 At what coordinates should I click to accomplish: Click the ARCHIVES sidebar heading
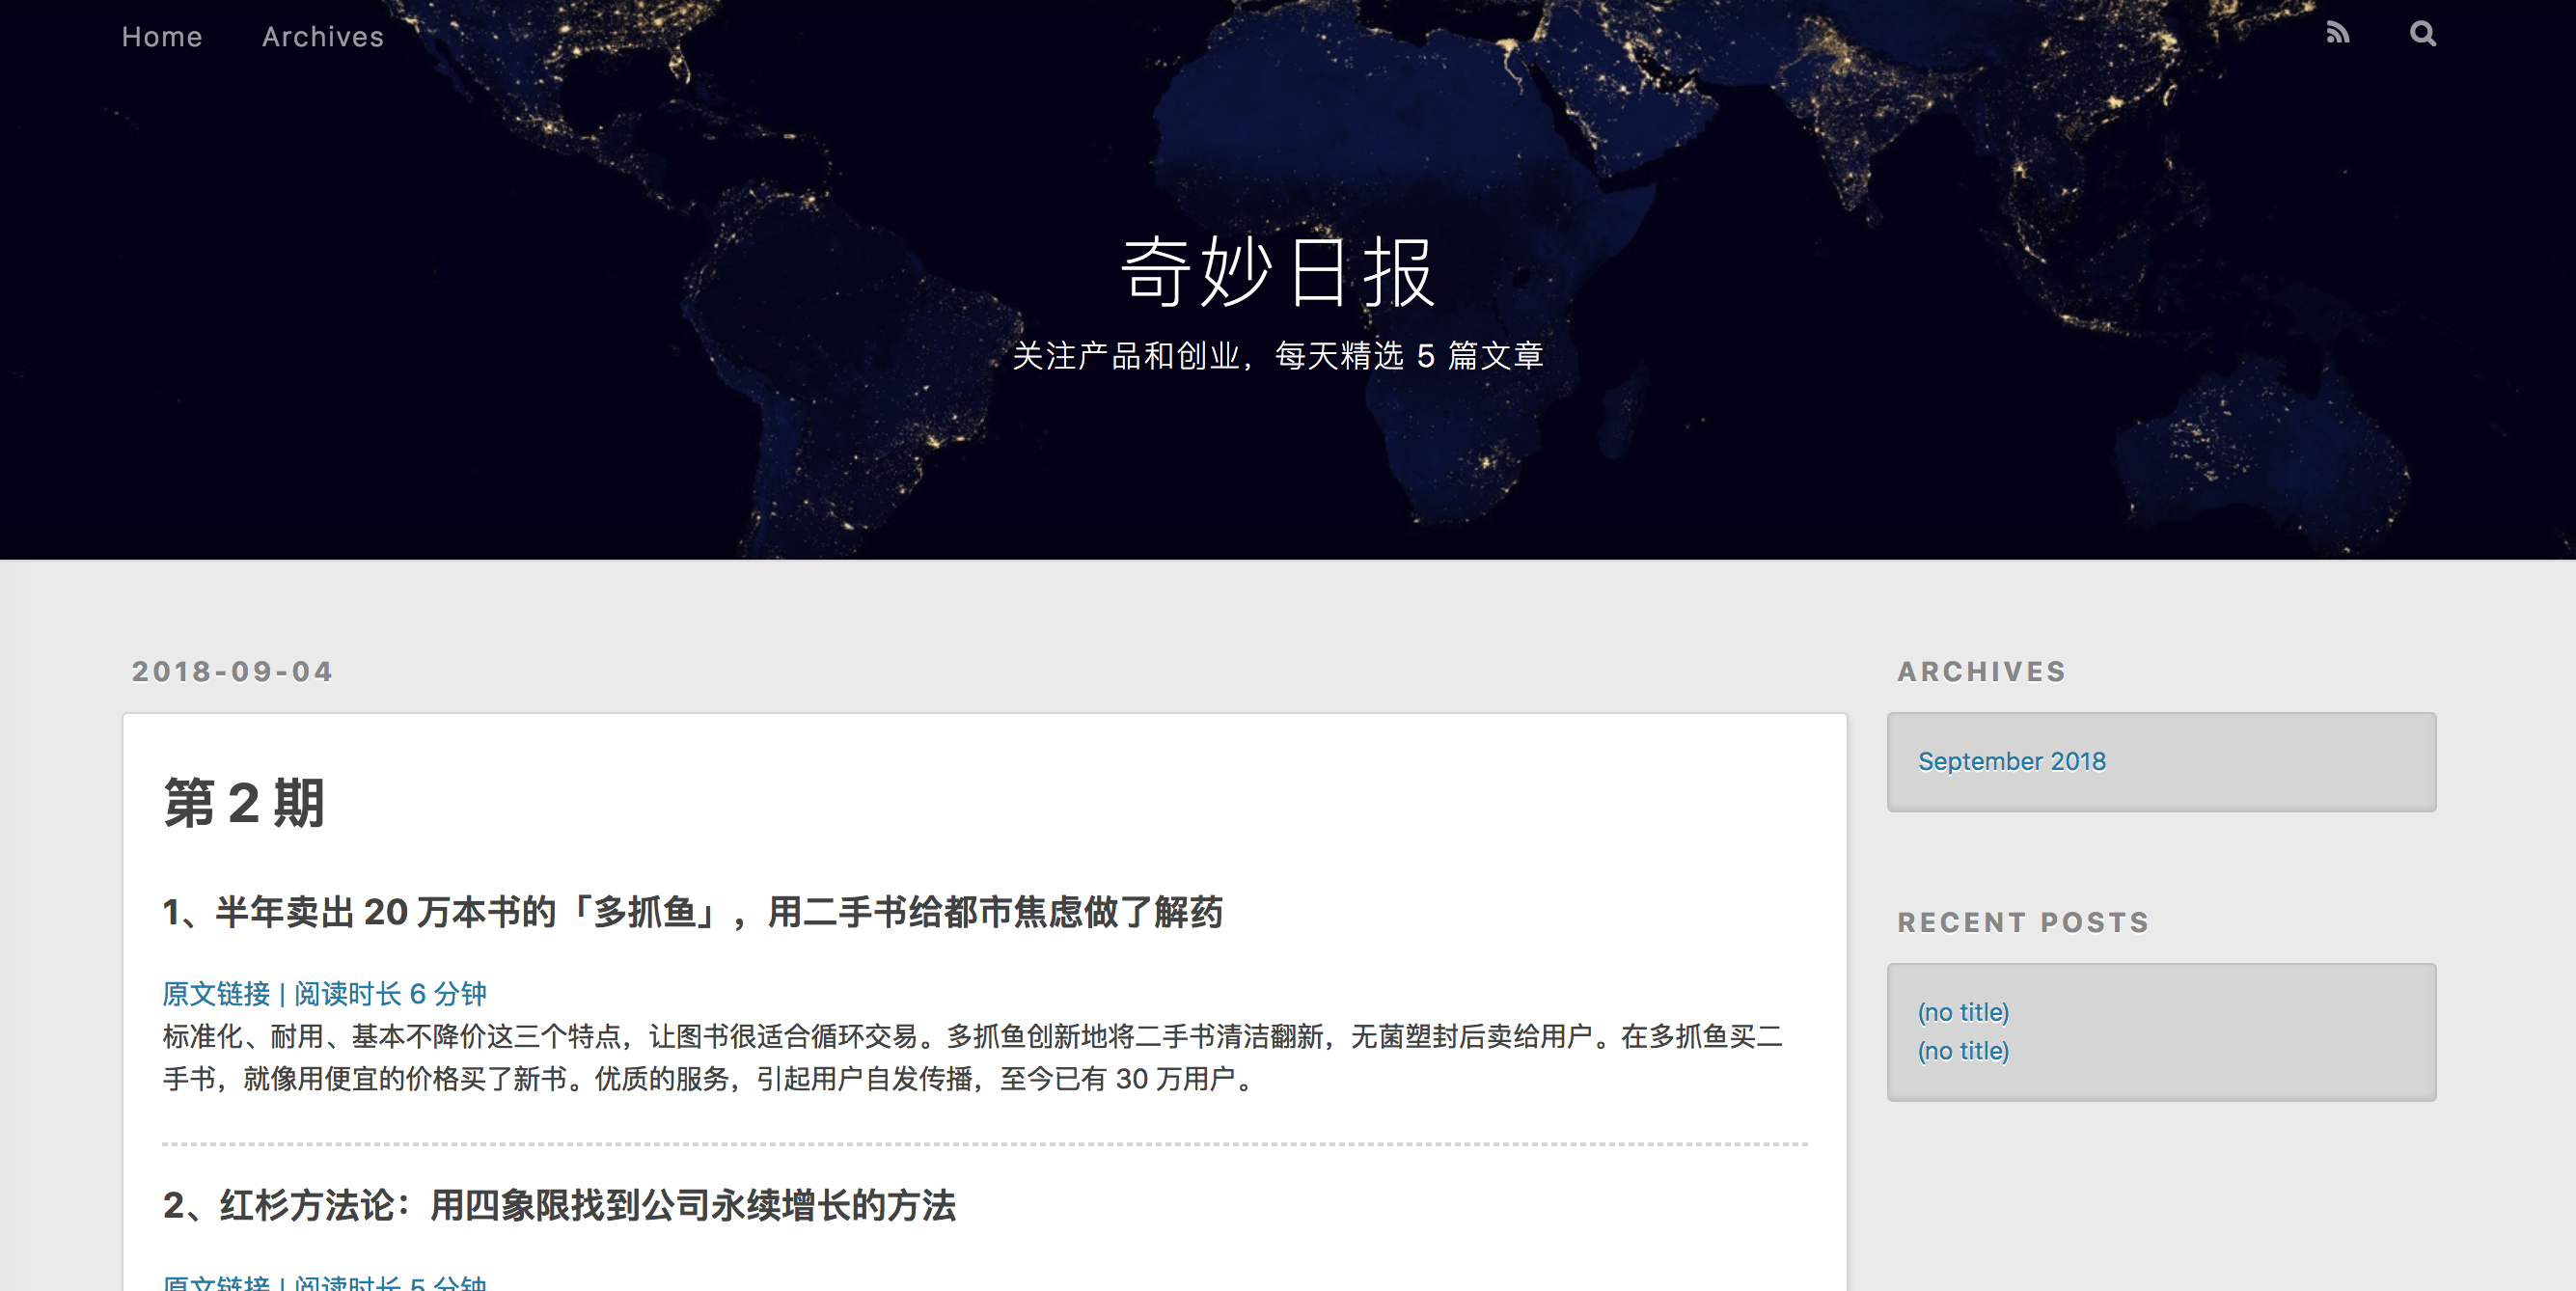coord(1981,672)
